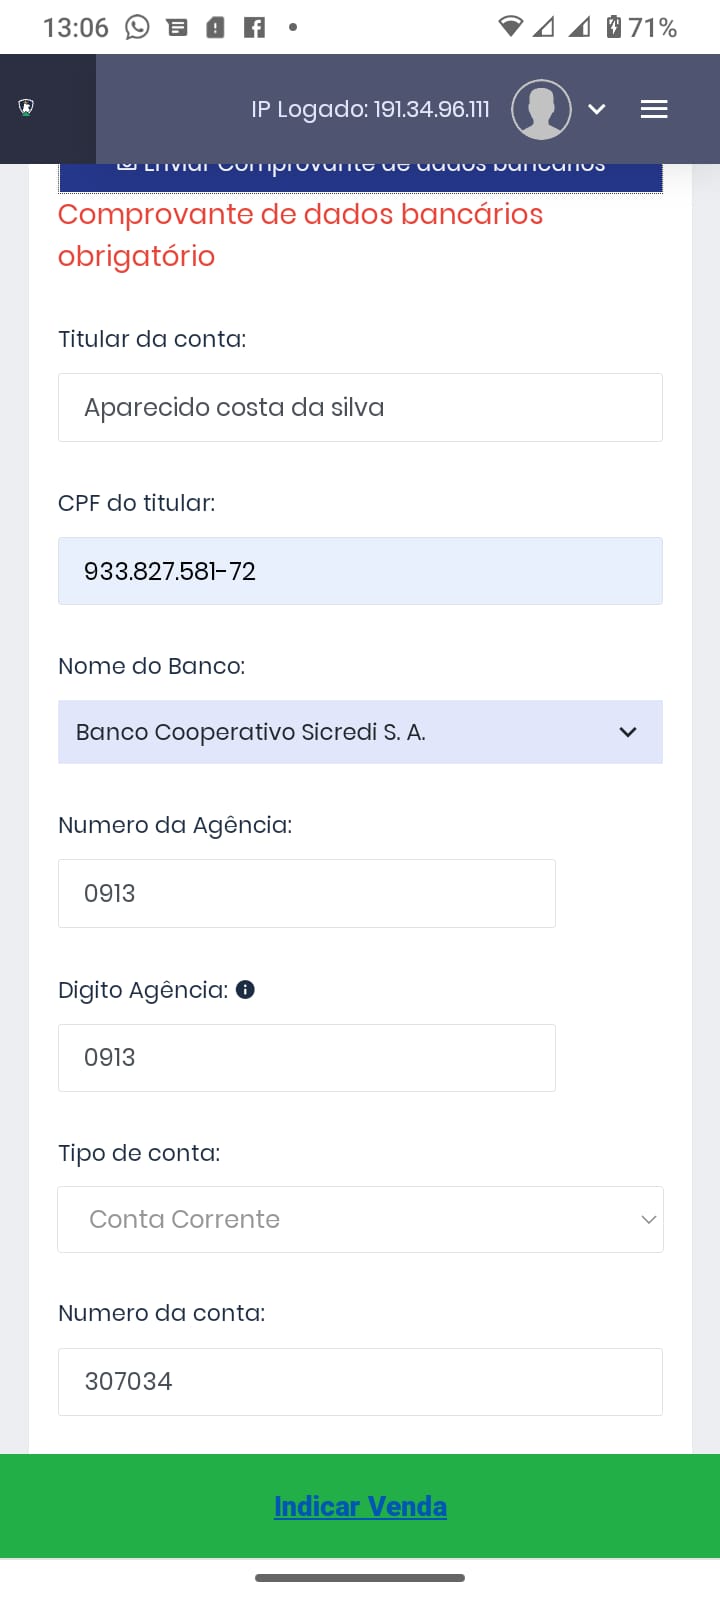Open the Tipo de conta dropdown

[x=360, y=1219]
